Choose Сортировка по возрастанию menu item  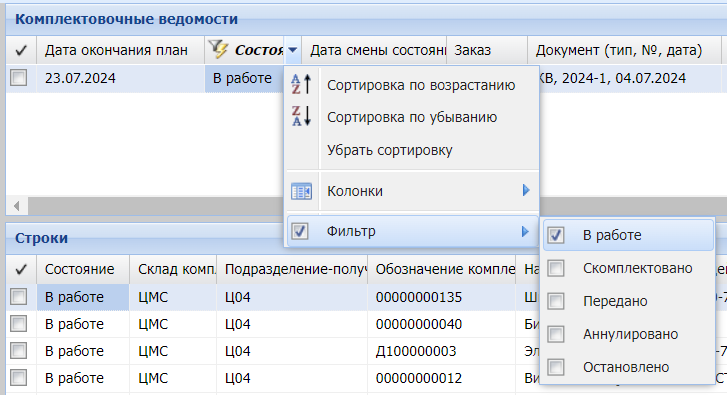coord(421,85)
